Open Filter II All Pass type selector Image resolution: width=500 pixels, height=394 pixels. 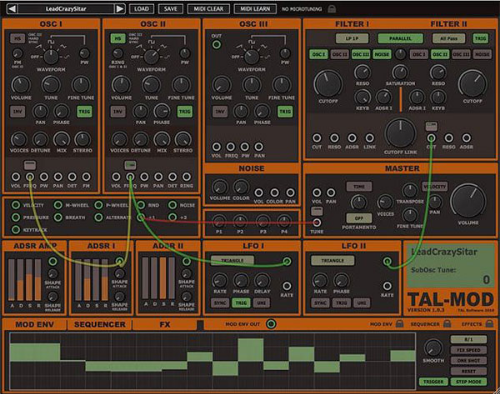(449, 38)
